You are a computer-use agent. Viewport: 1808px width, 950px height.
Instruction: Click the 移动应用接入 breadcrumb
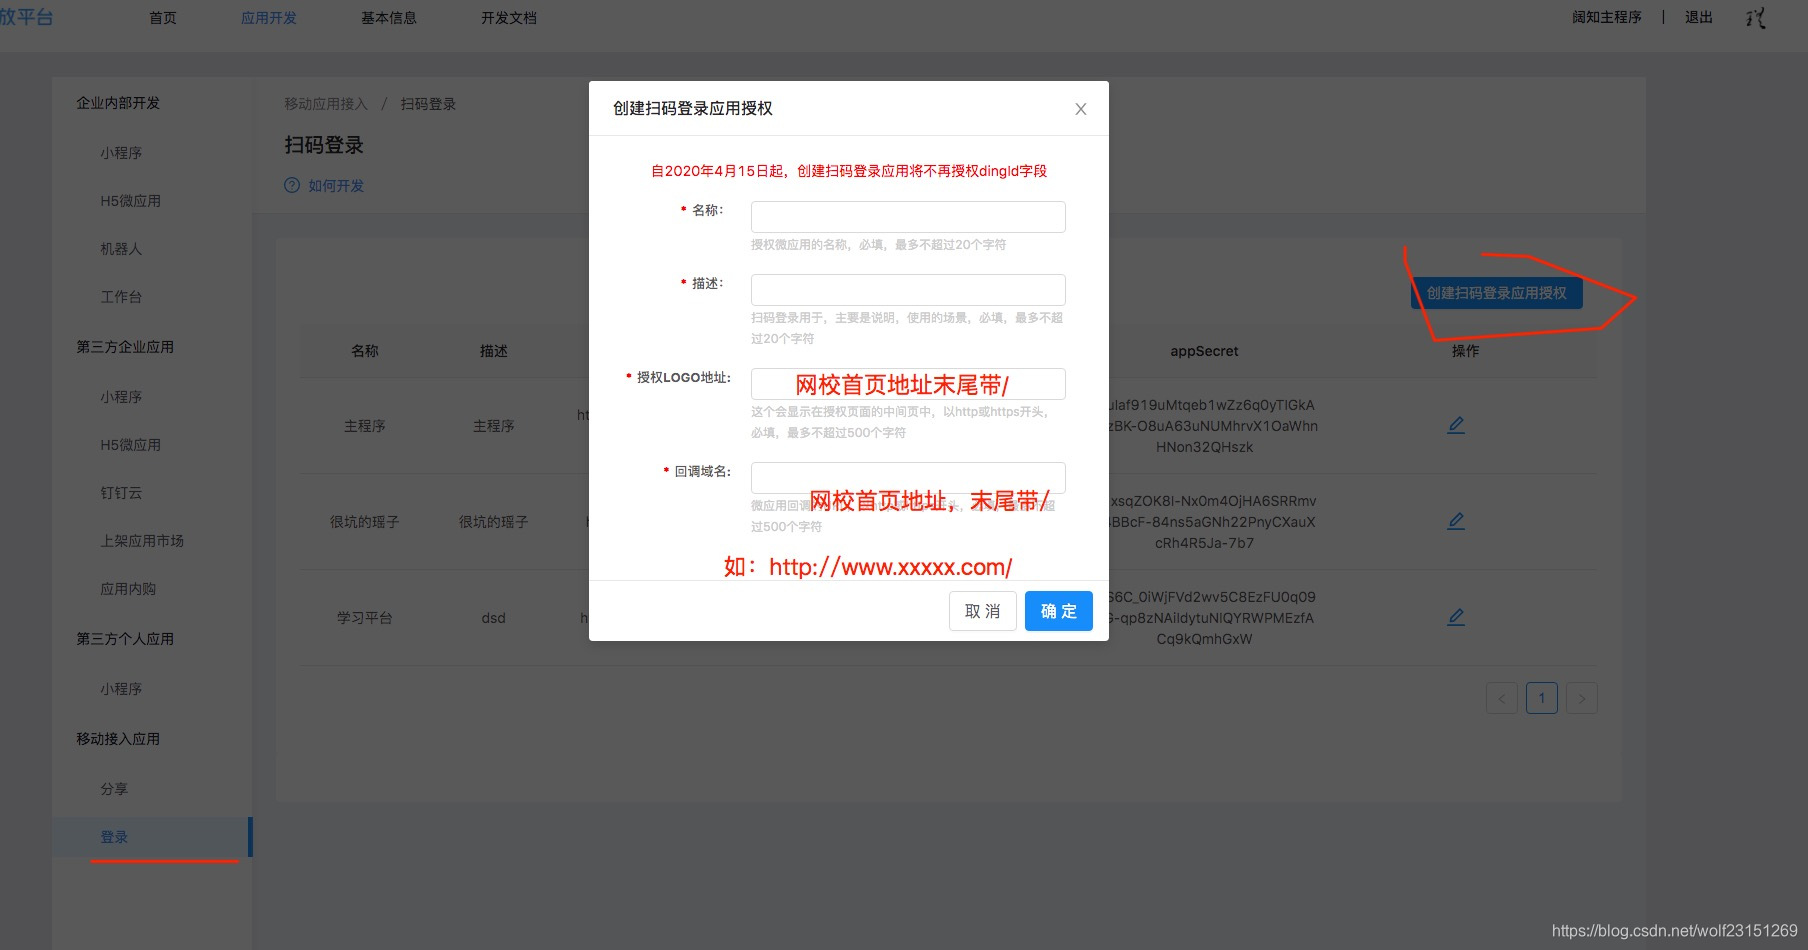(326, 104)
